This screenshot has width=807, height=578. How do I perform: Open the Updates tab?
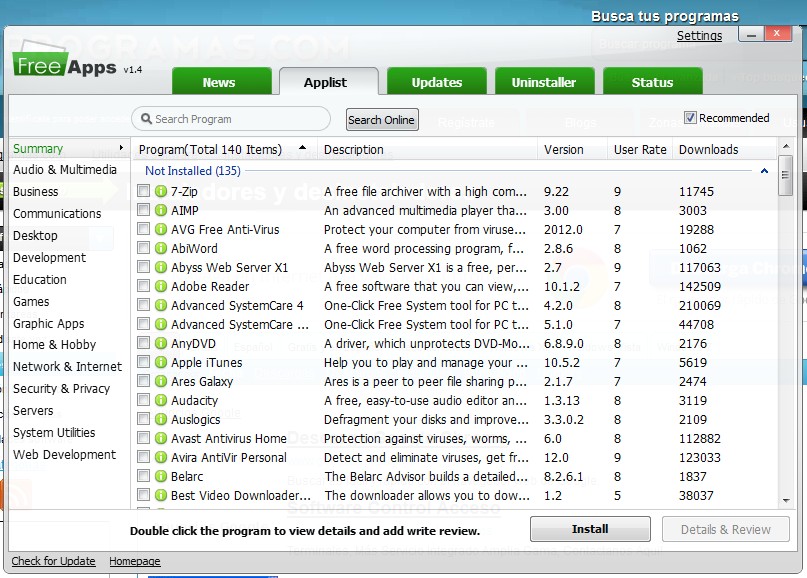[437, 81]
